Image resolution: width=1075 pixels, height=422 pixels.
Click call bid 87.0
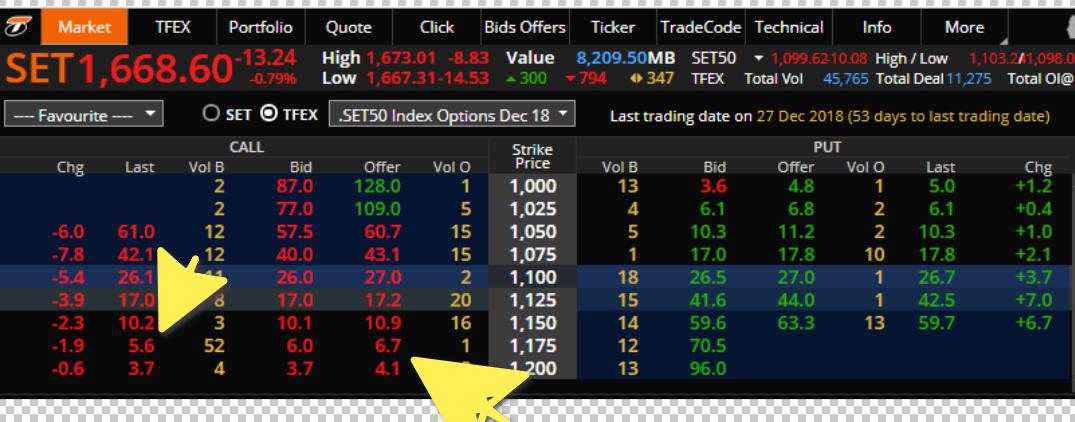point(295,186)
